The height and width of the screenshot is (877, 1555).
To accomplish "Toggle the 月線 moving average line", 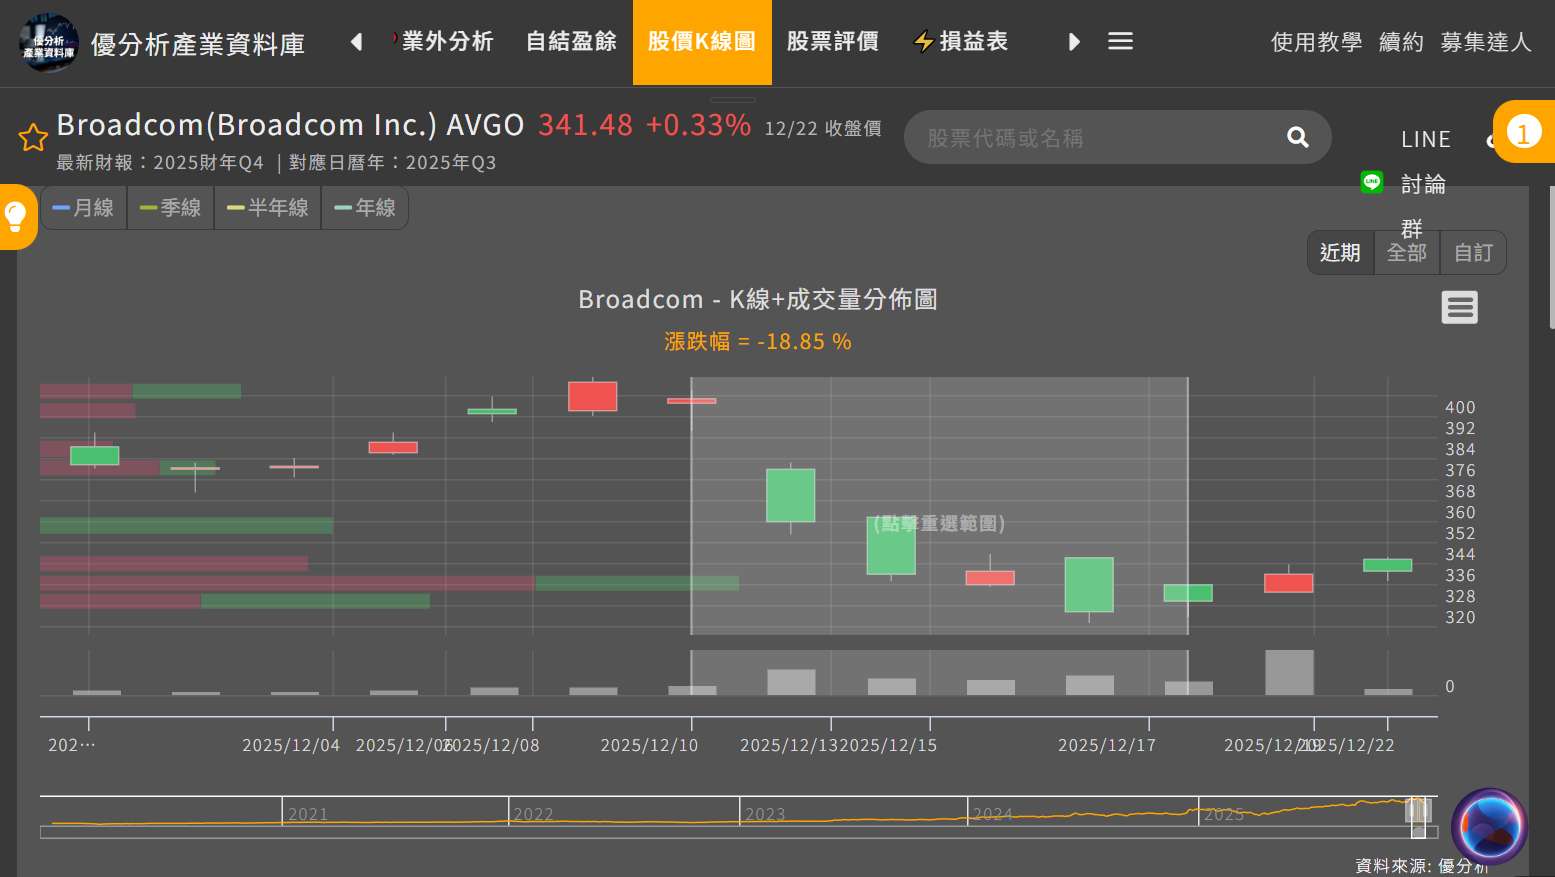I will (84, 208).
